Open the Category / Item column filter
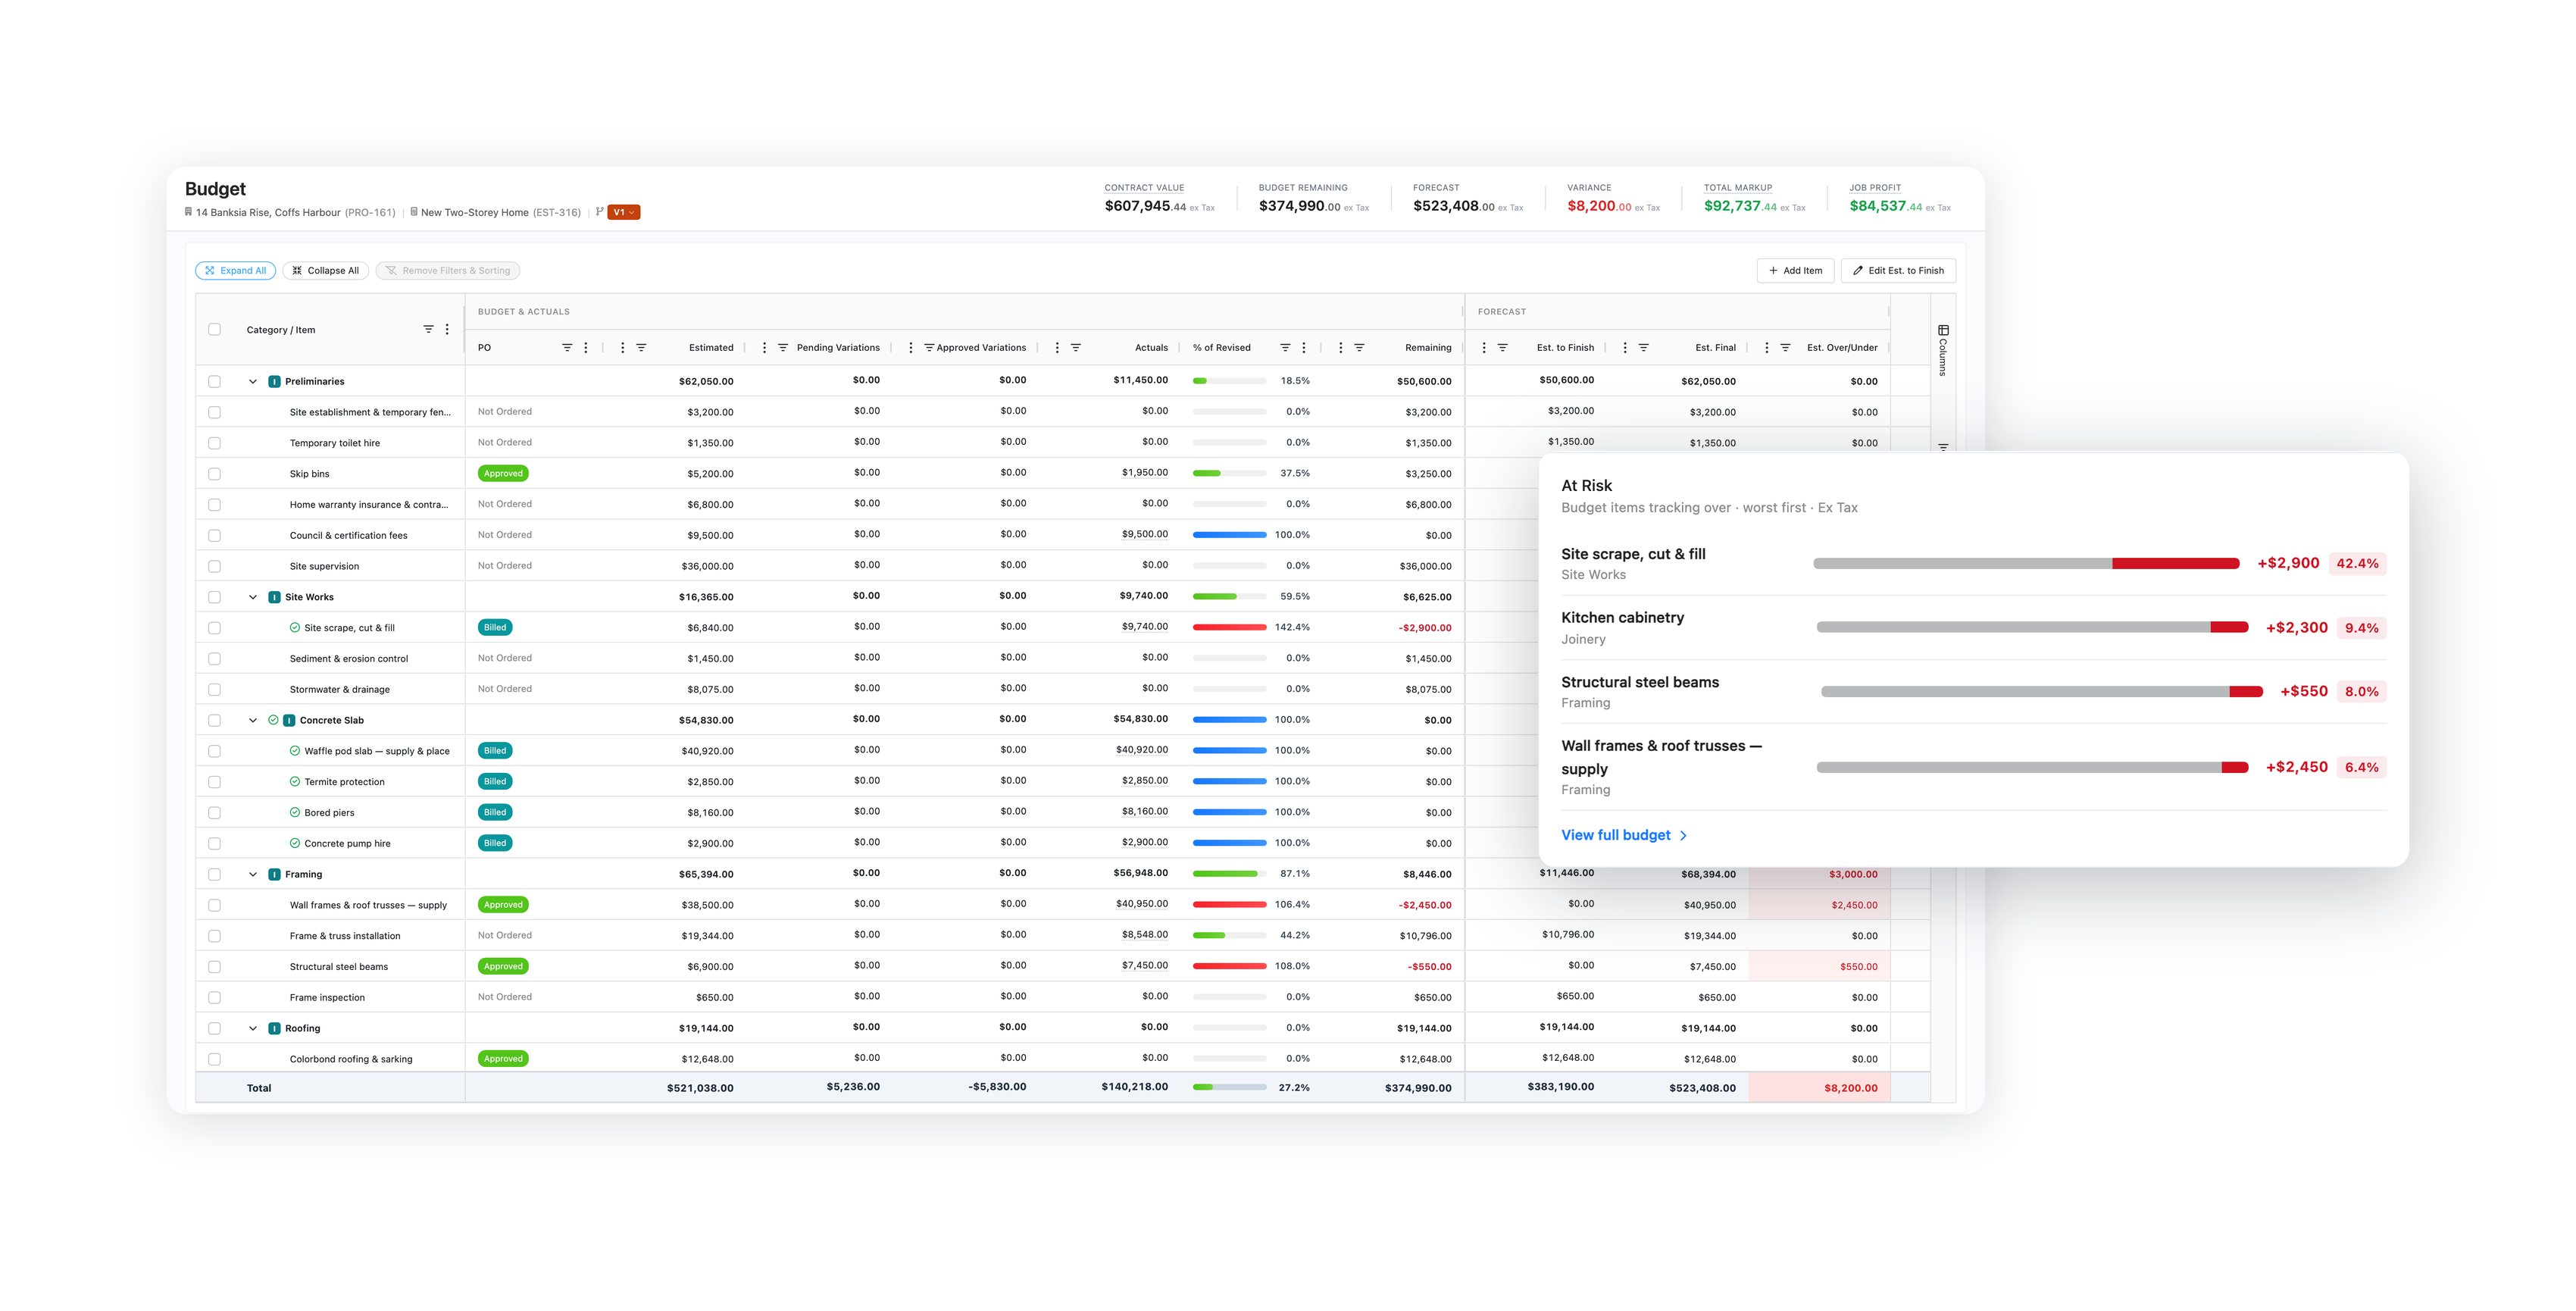 click(428, 329)
